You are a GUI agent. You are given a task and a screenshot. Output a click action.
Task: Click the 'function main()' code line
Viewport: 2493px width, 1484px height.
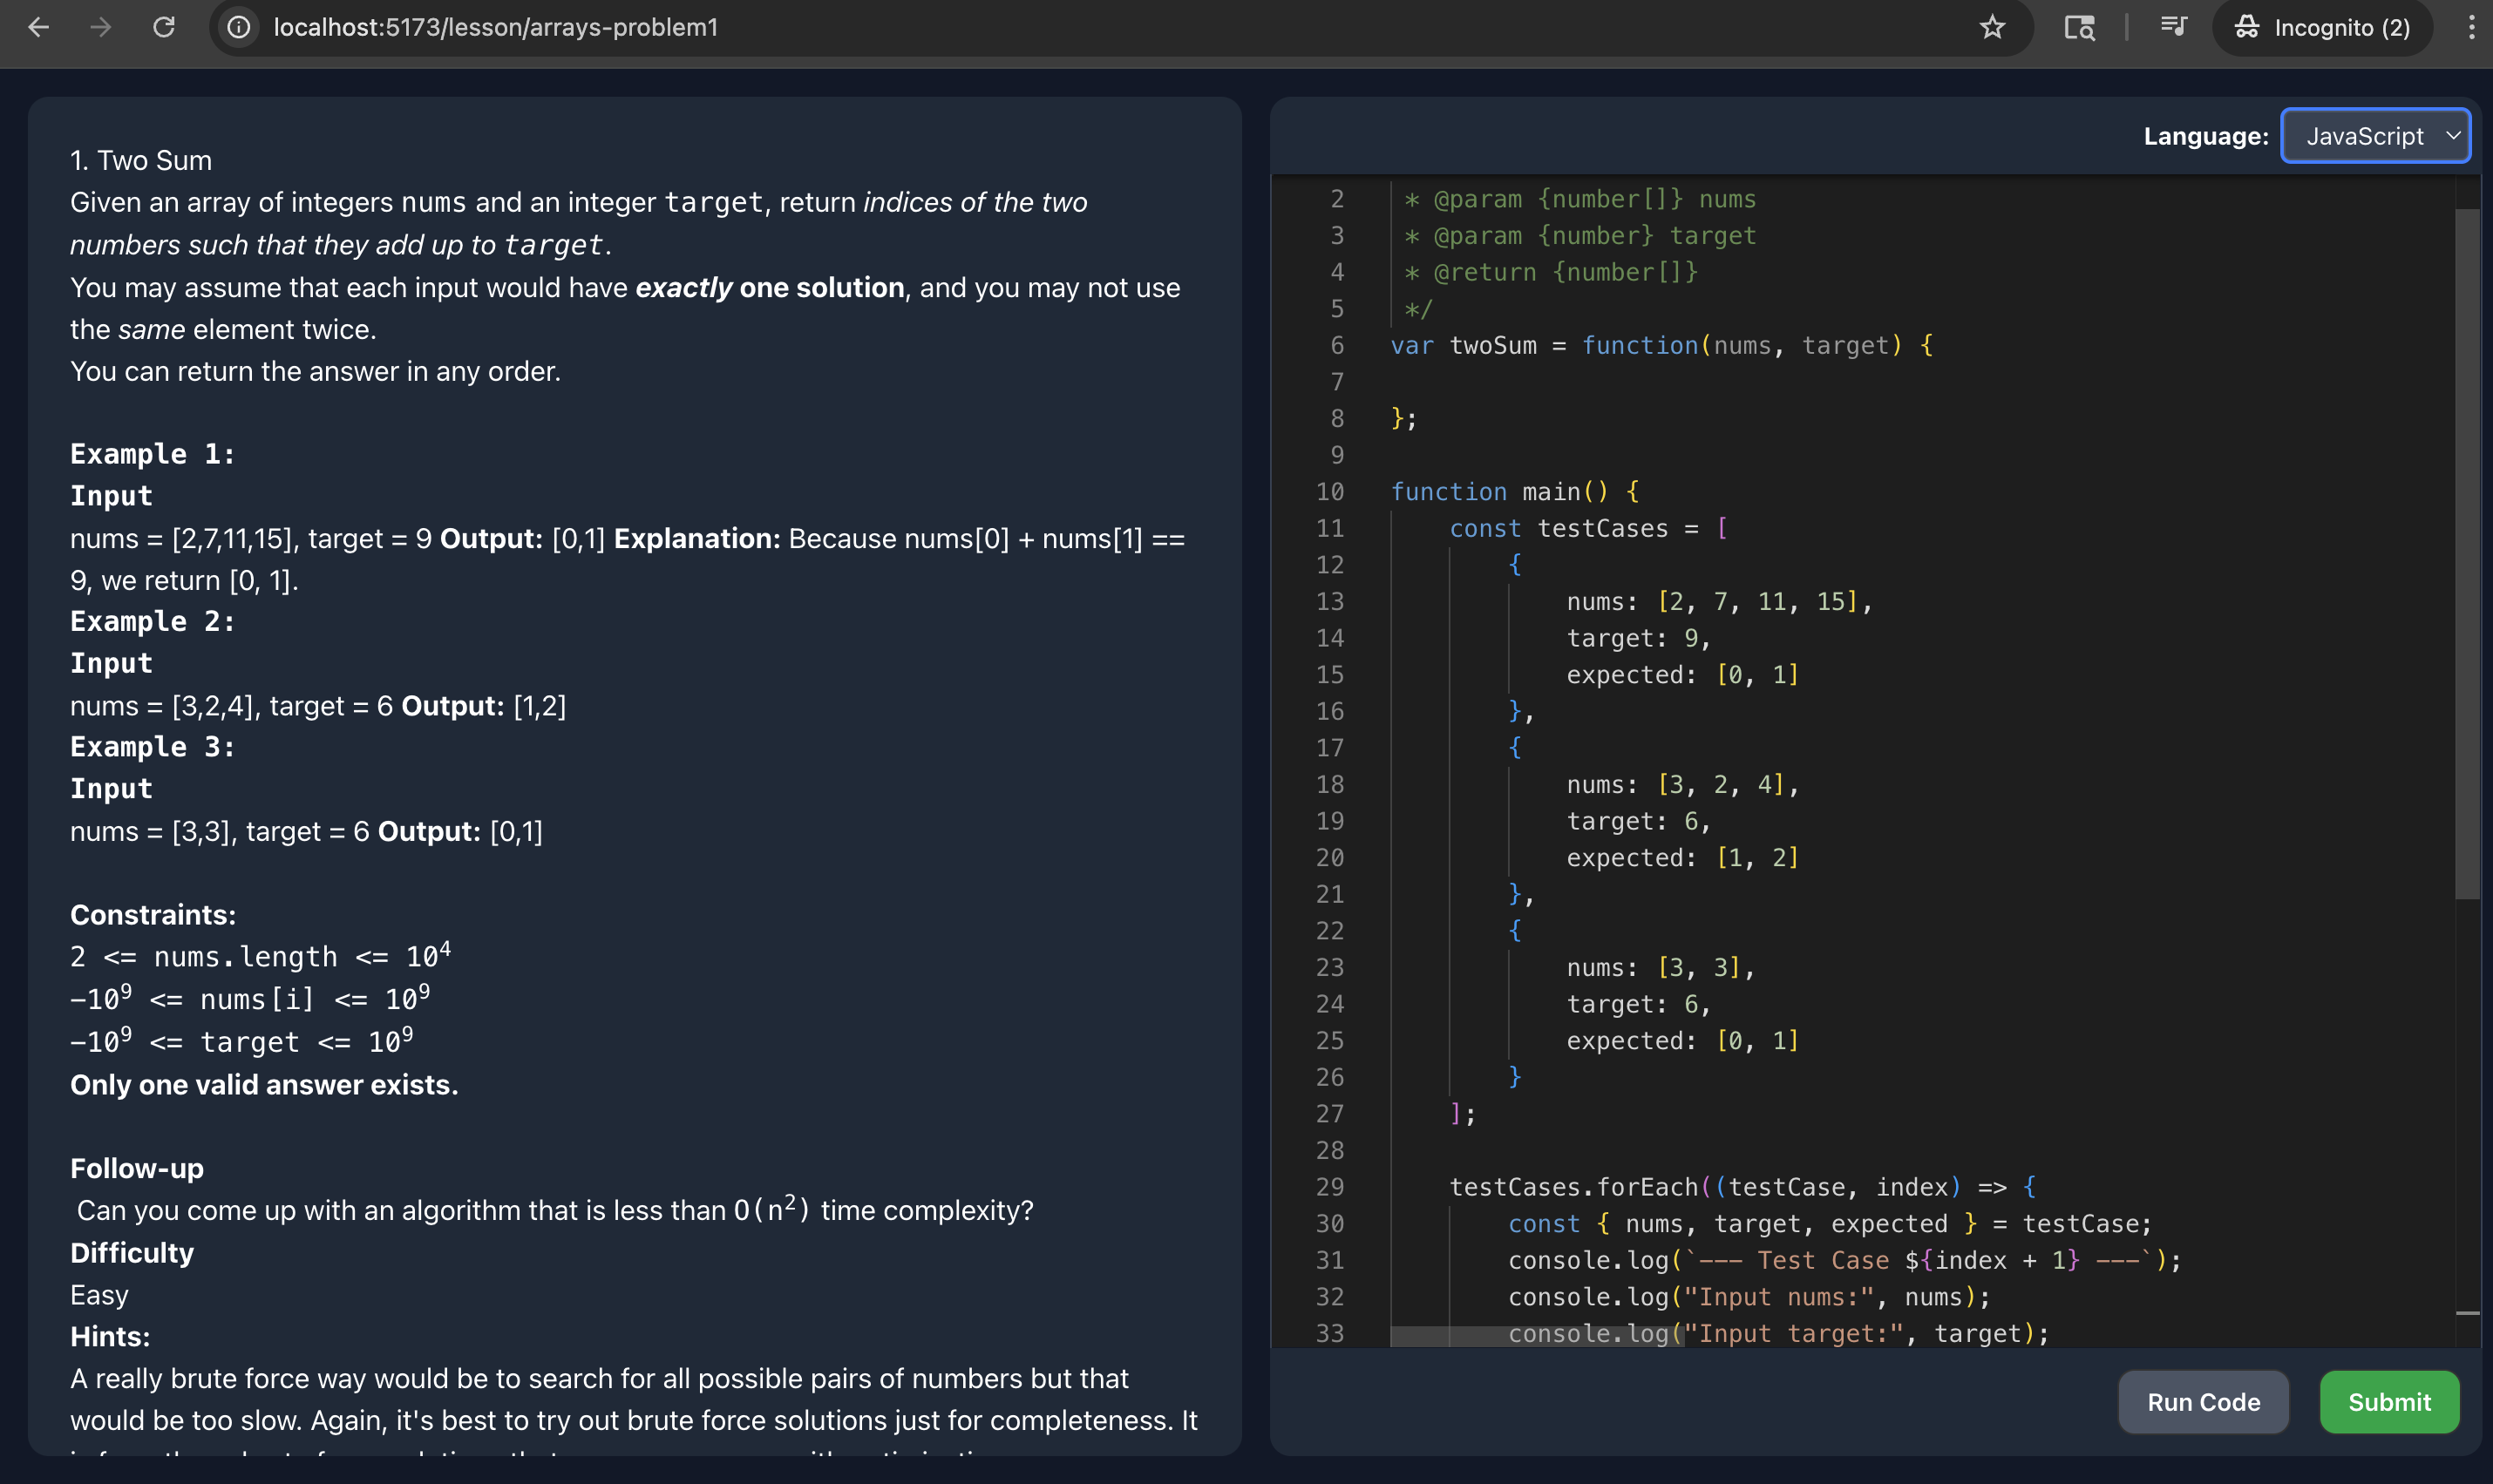coord(1514,492)
